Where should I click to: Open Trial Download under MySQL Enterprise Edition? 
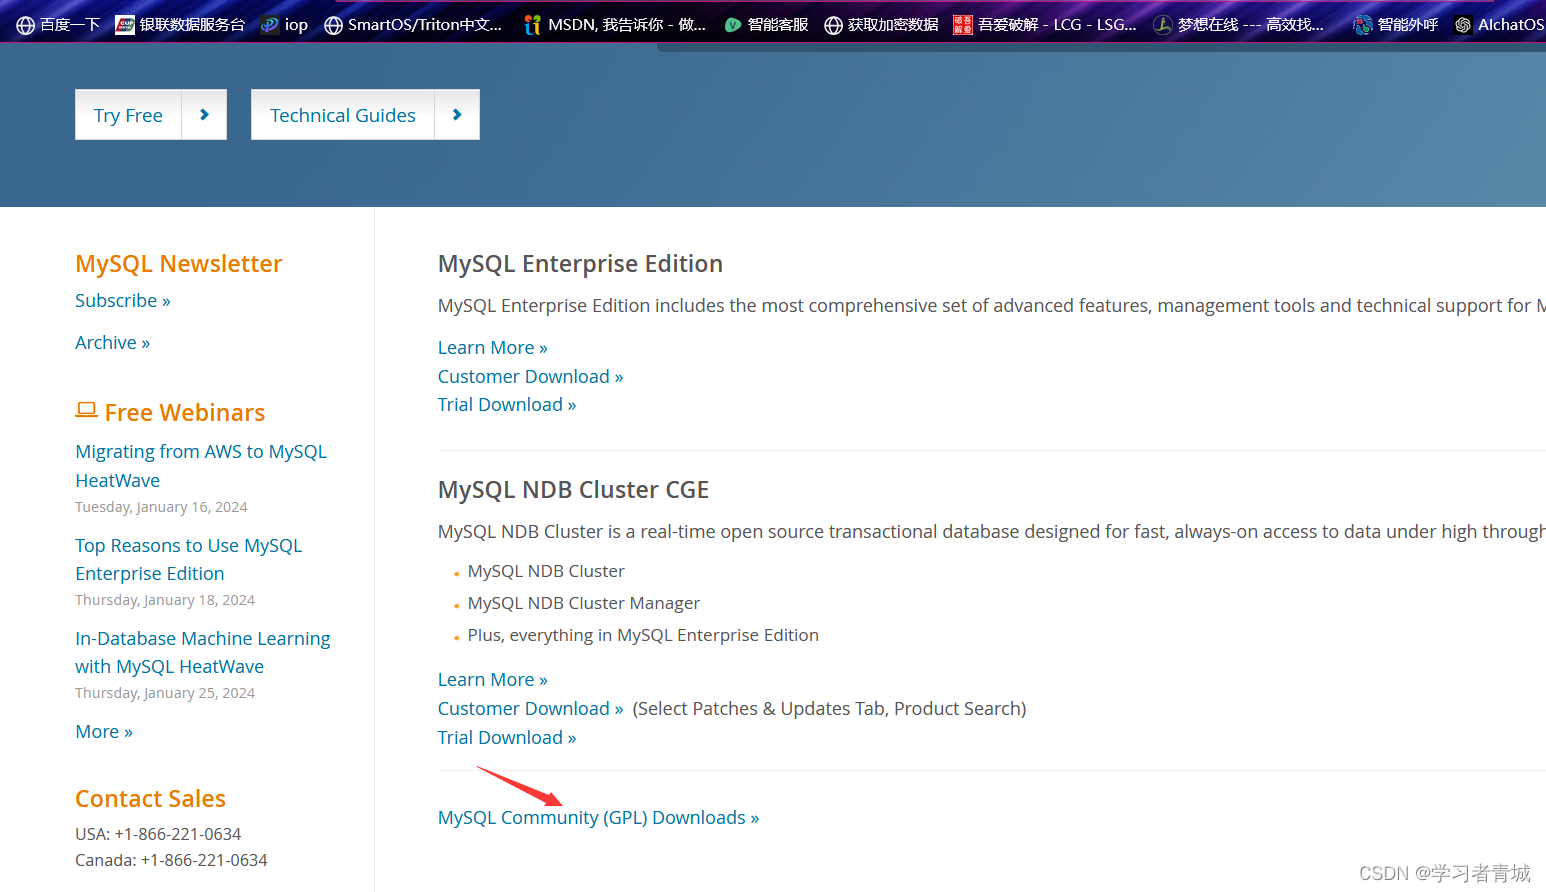(506, 404)
